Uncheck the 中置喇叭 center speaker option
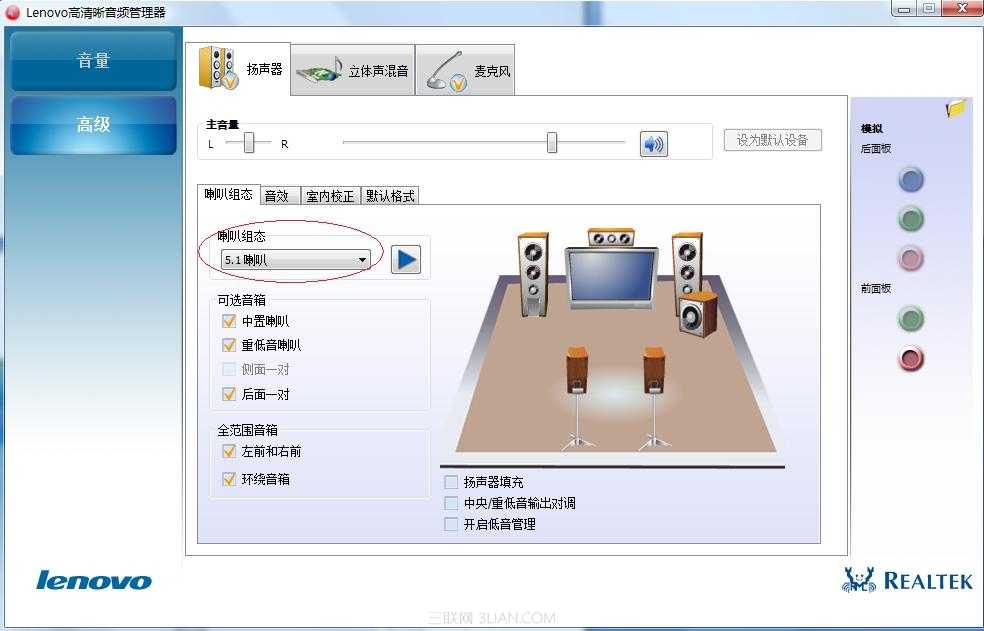 coord(228,321)
